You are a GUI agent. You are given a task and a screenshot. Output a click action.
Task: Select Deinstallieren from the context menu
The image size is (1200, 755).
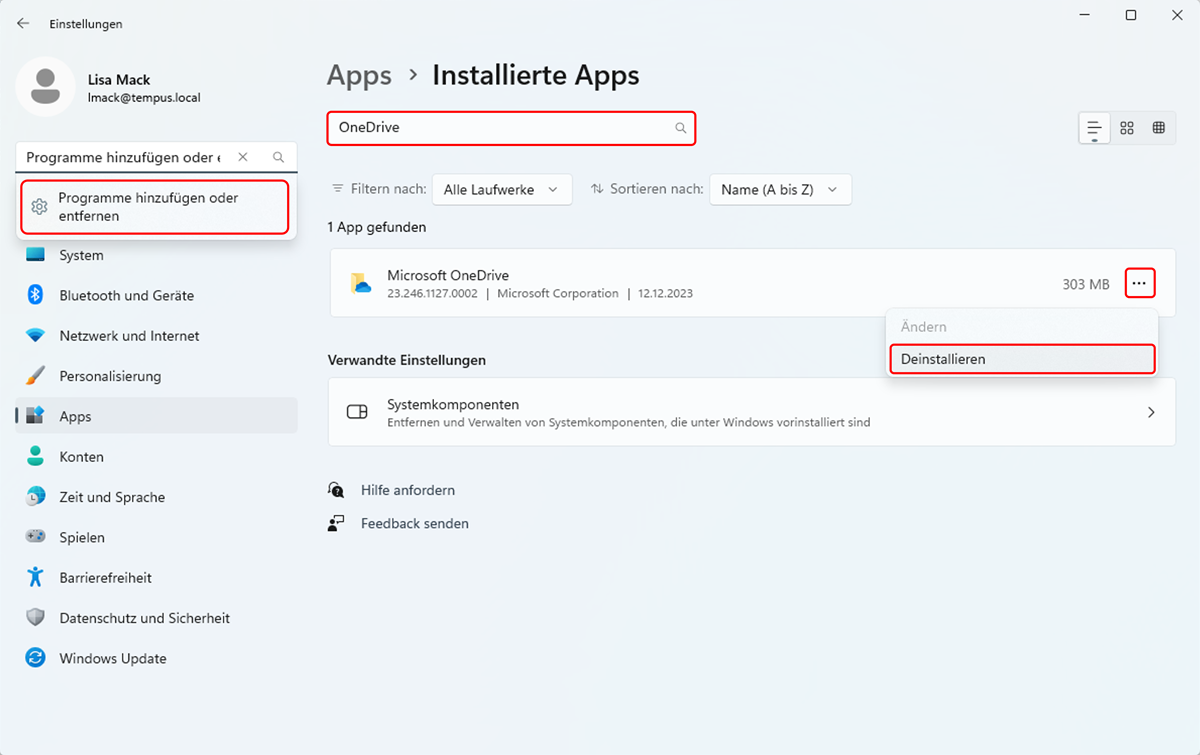(1022, 359)
